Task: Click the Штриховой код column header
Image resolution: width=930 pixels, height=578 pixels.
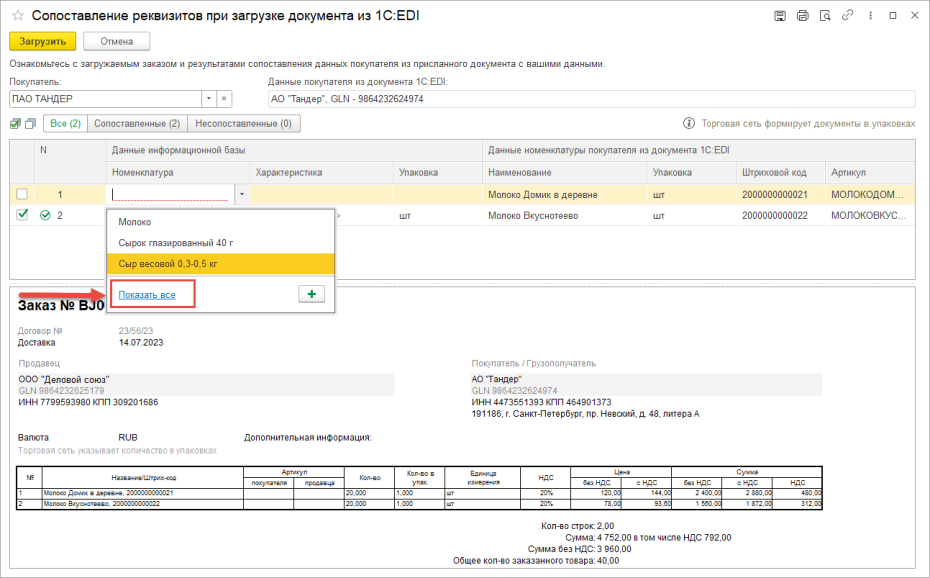Action: point(781,173)
